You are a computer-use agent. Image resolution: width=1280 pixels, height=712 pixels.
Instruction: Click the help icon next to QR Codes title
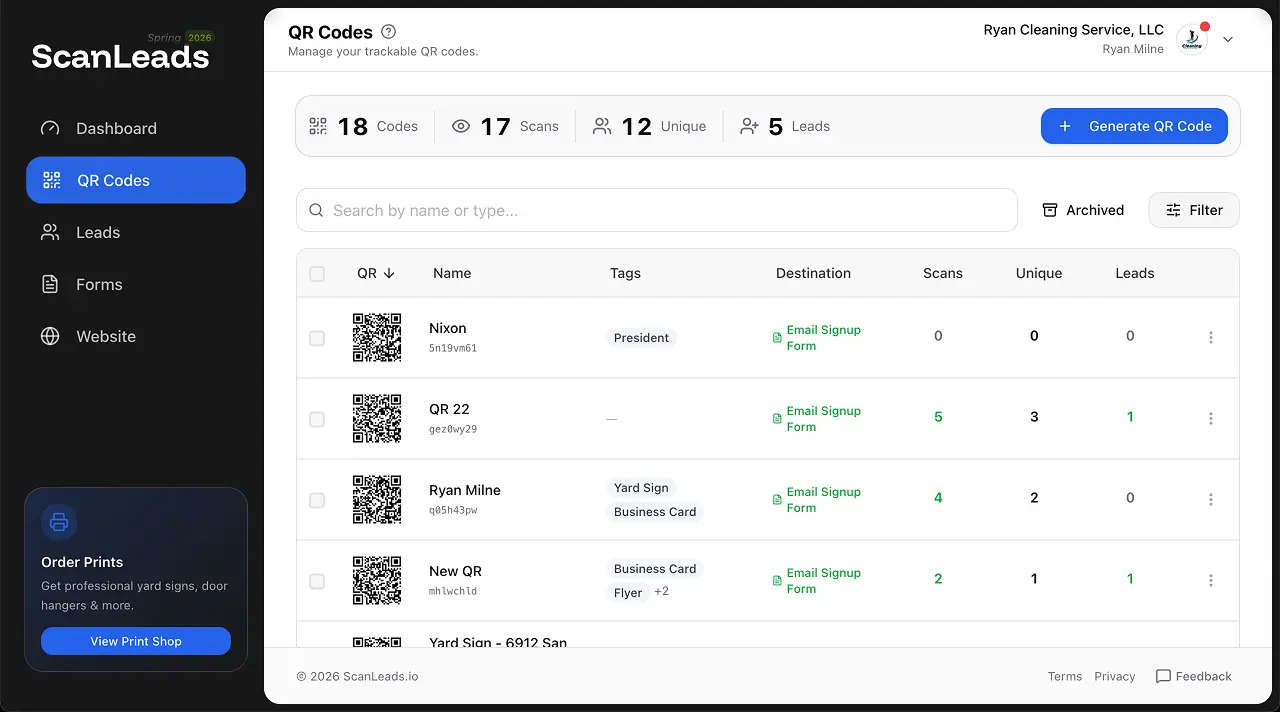click(x=388, y=31)
